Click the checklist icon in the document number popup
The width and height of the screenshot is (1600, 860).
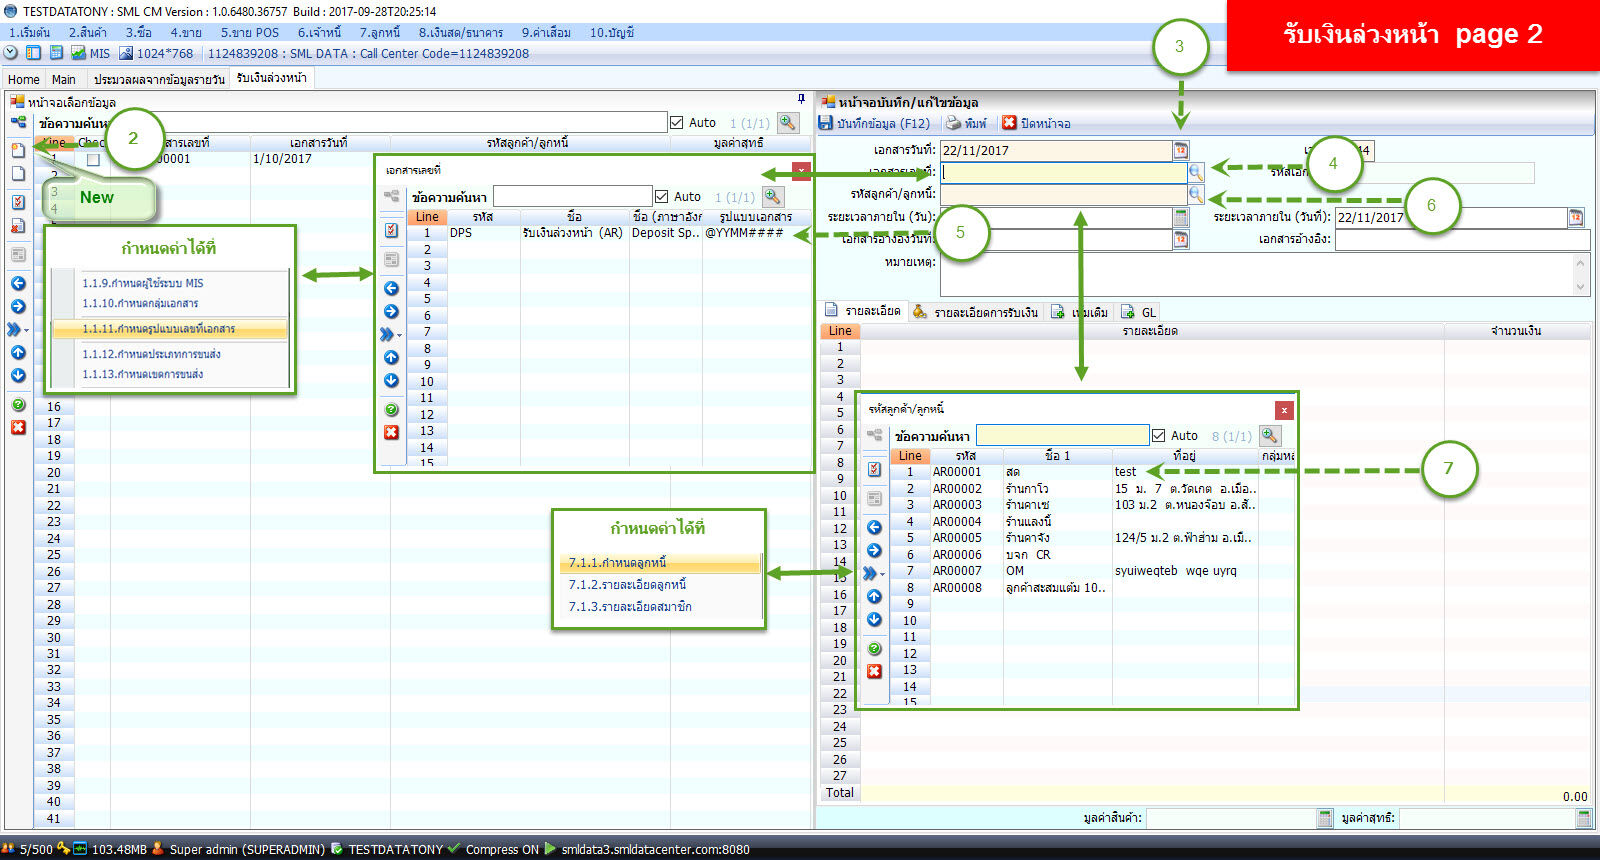click(x=391, y=230)
